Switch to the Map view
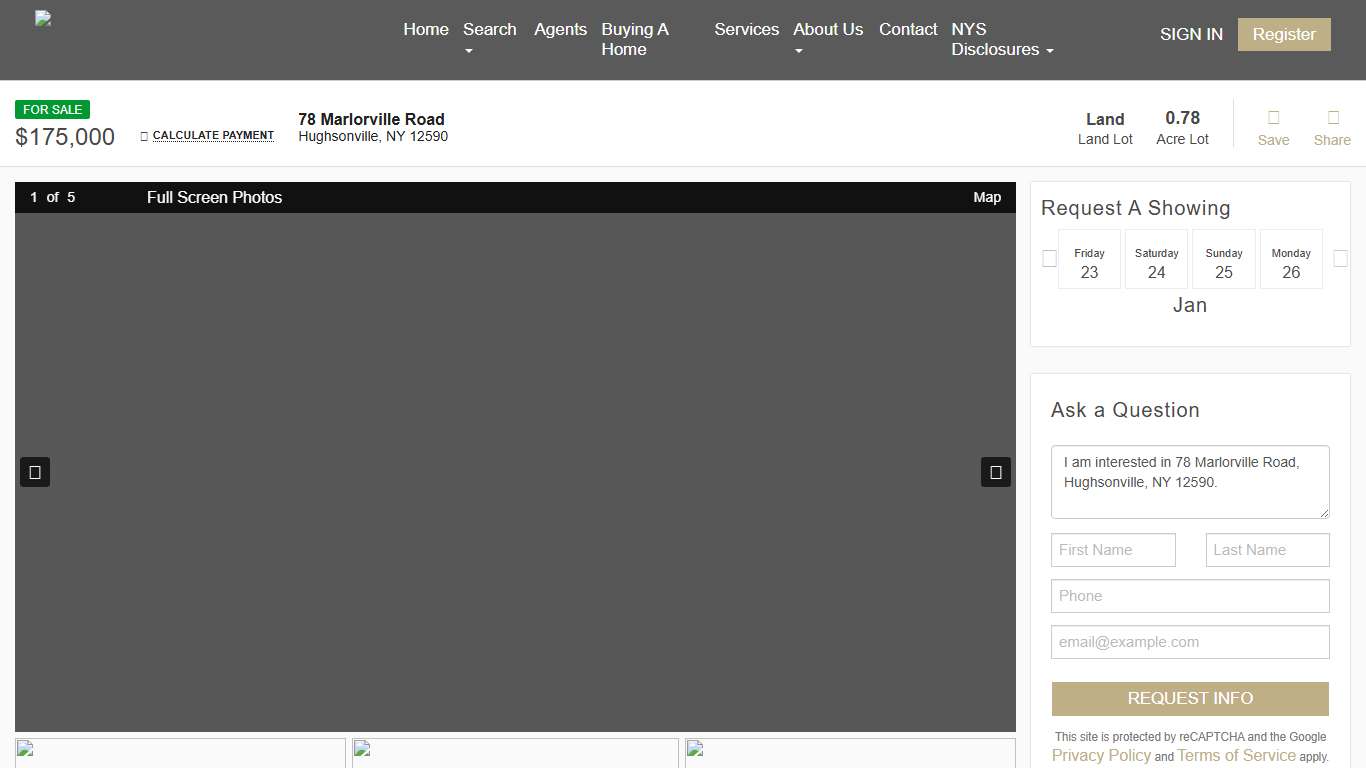Viewport: 1366px width, 768px height. pyautogui.click(x=986, y=197)
